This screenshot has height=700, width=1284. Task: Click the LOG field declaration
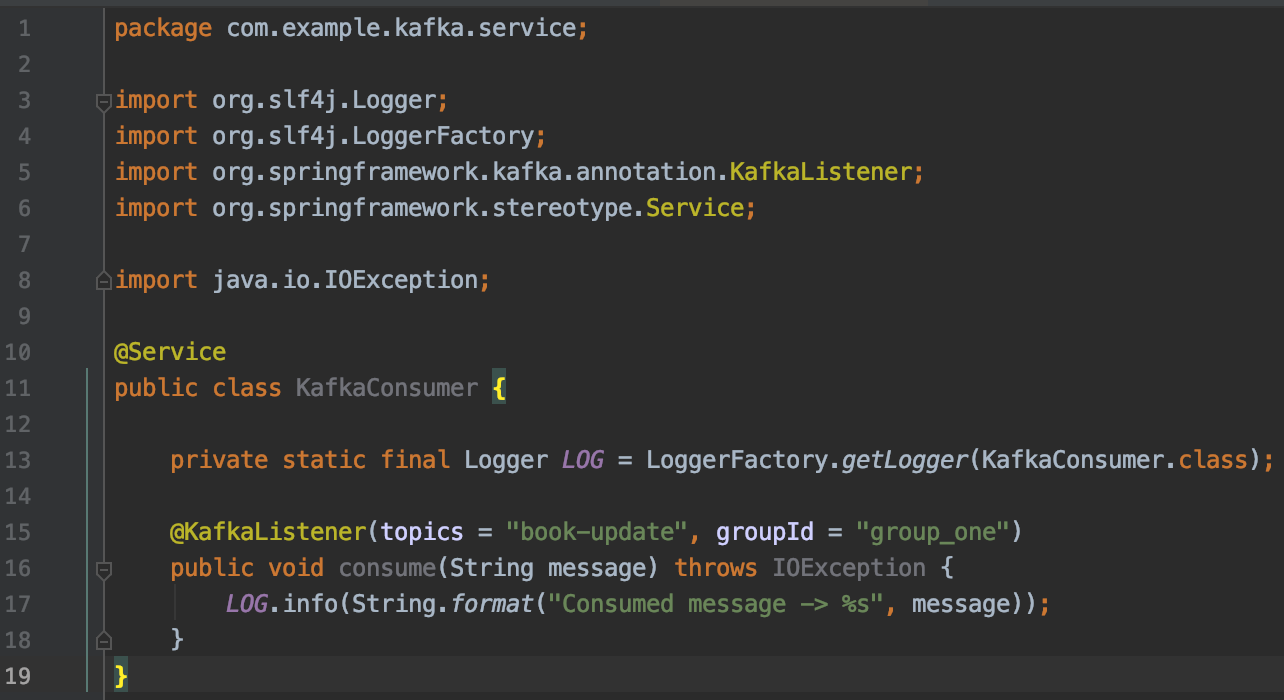click(x=582, y=459)
